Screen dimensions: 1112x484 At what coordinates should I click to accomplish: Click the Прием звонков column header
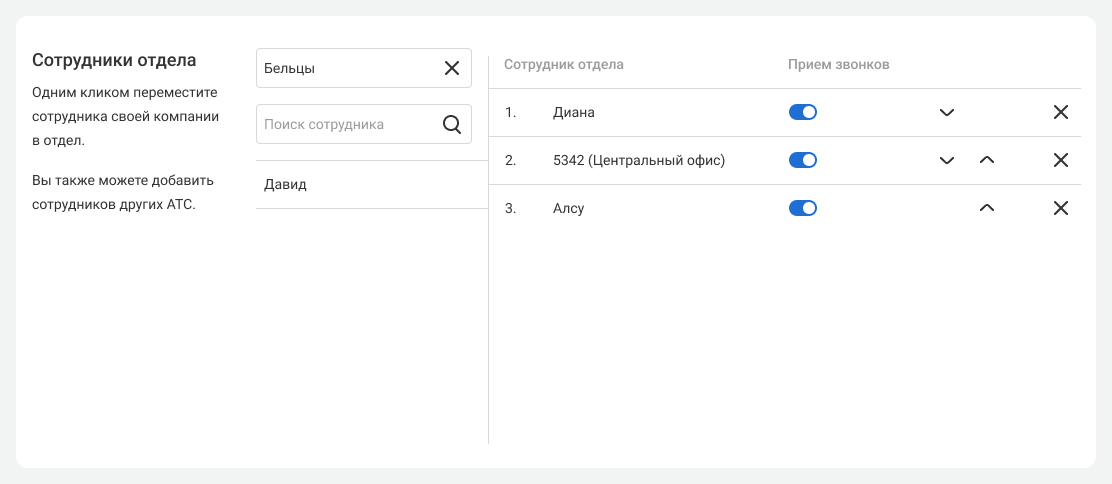(838, 65)
